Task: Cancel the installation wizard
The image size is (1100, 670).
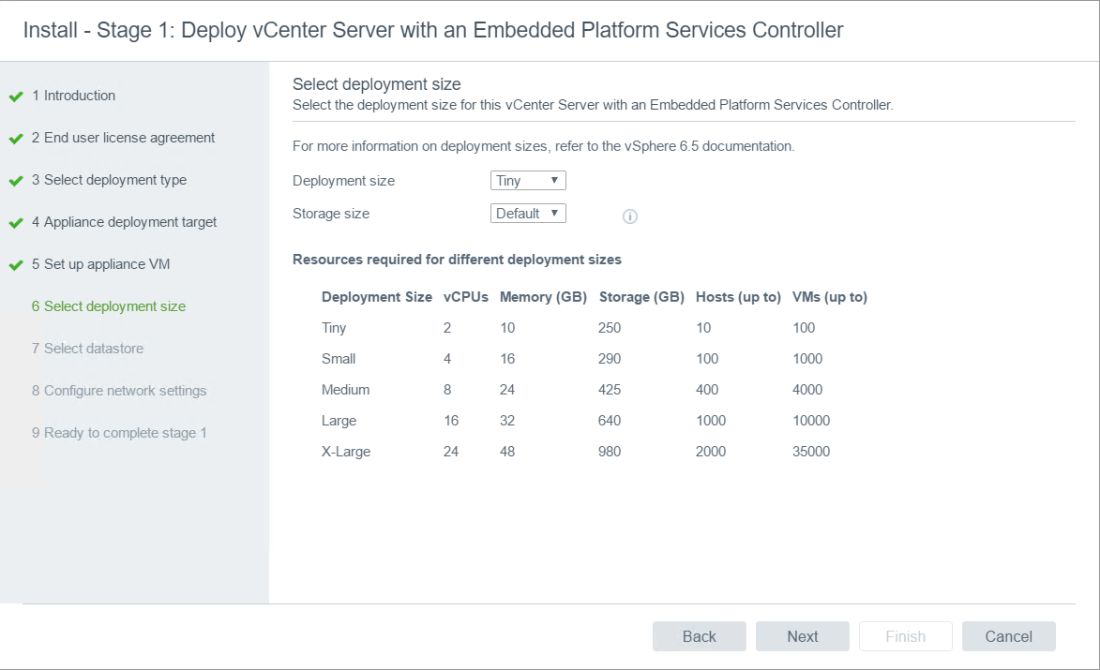Action: [x=1008, y=636]
